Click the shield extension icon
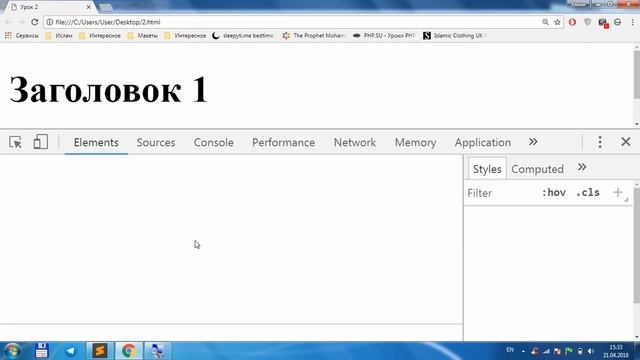 click(x=587, y=22)
